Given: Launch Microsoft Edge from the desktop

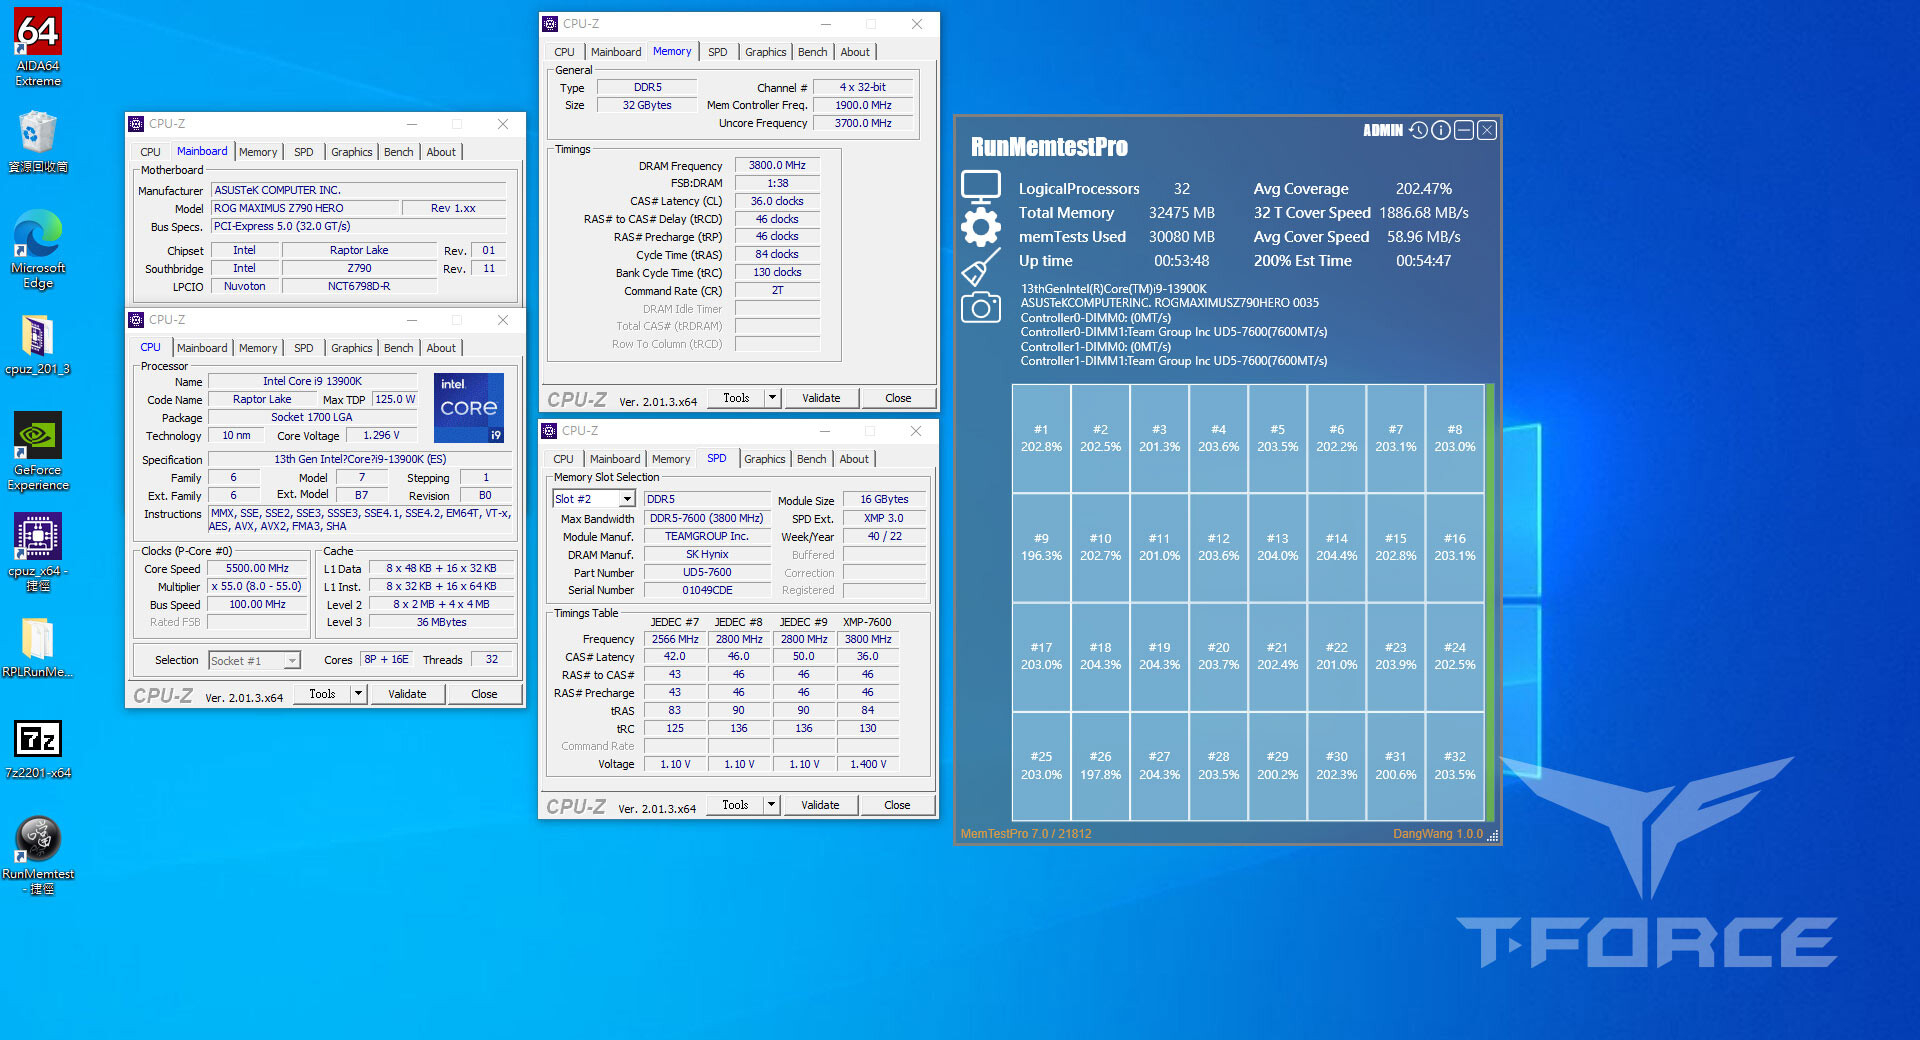Looking at the screenshot, I should click(x=38, y=250).
